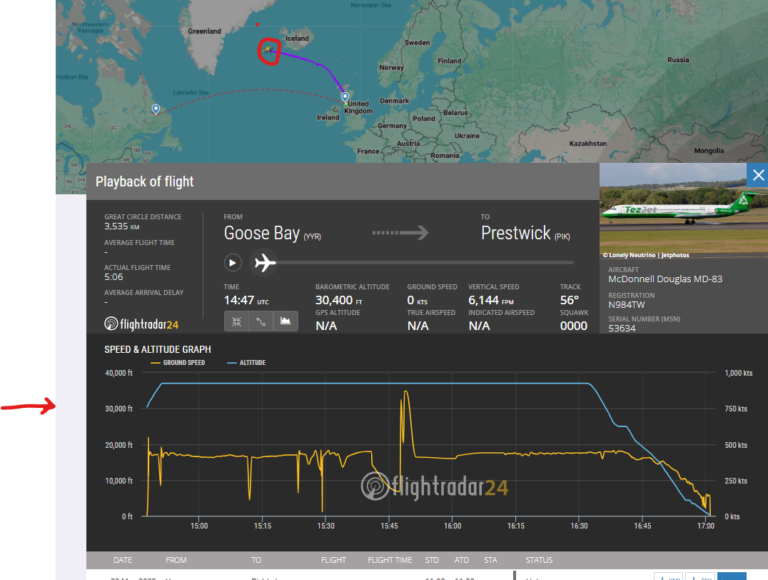The height and width of the screenshot is (580, 768).
Task: Toggle the center-on-aircraft collapse icon button
Action: [x=236, y=321]
